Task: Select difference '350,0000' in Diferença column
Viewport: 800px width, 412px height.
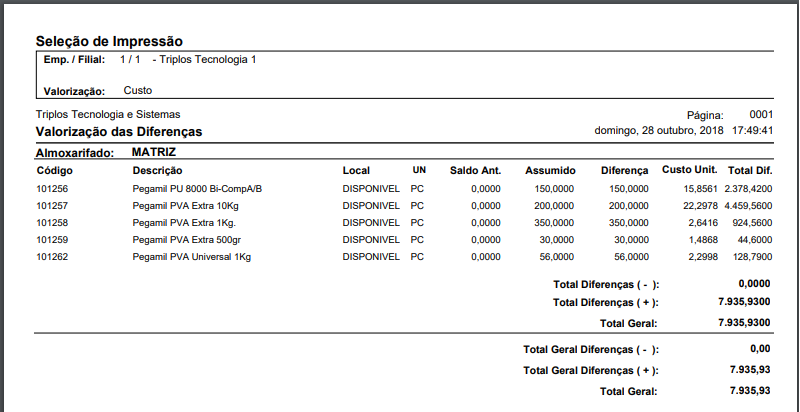Action: 629,223
